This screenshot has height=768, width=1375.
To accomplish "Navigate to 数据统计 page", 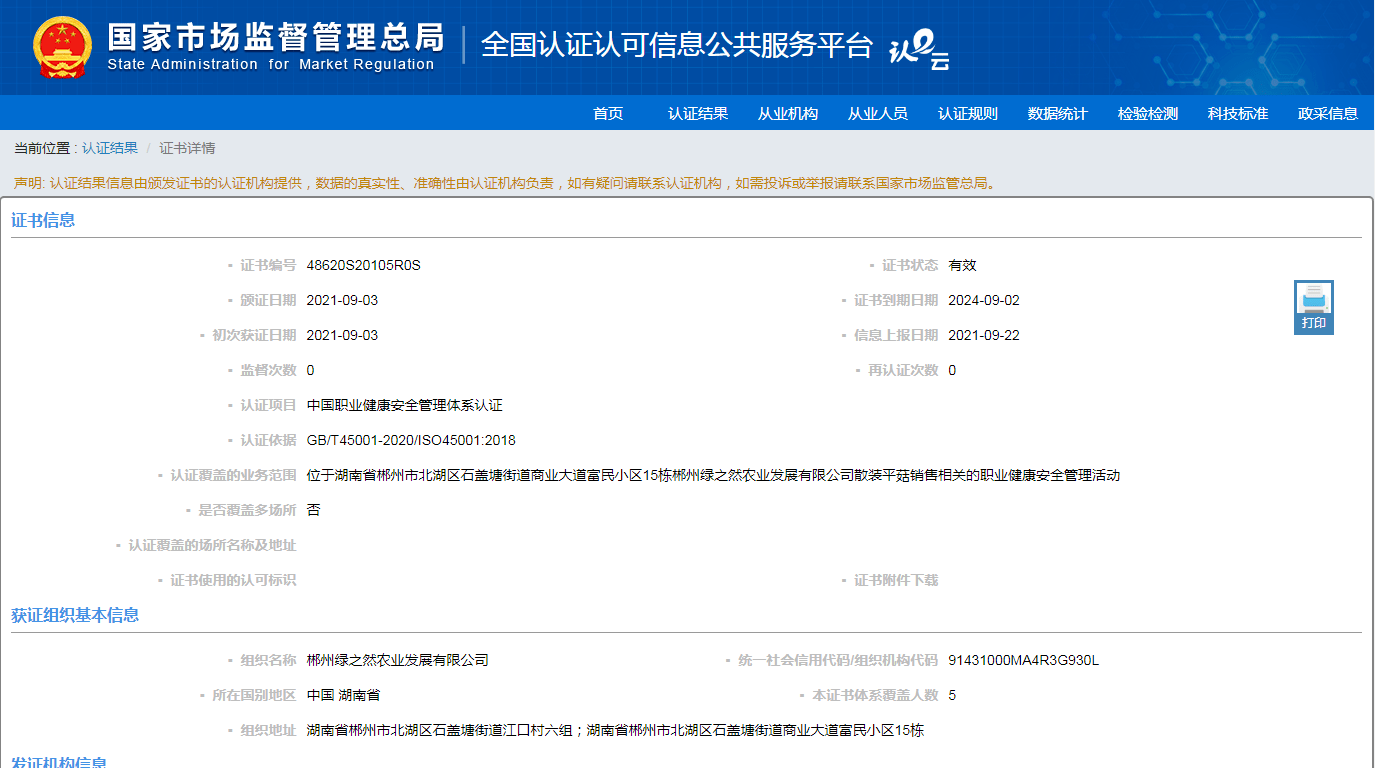I will pos(1058,114).
